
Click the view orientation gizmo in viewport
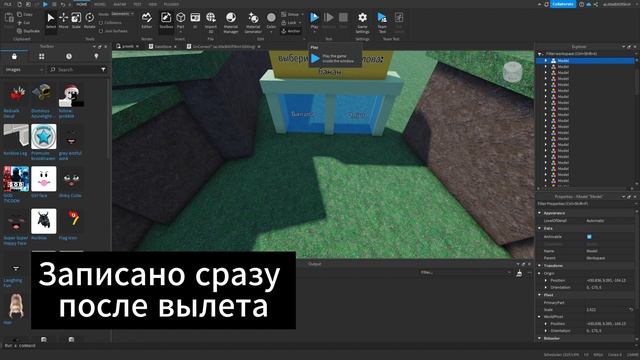[512, 72]
